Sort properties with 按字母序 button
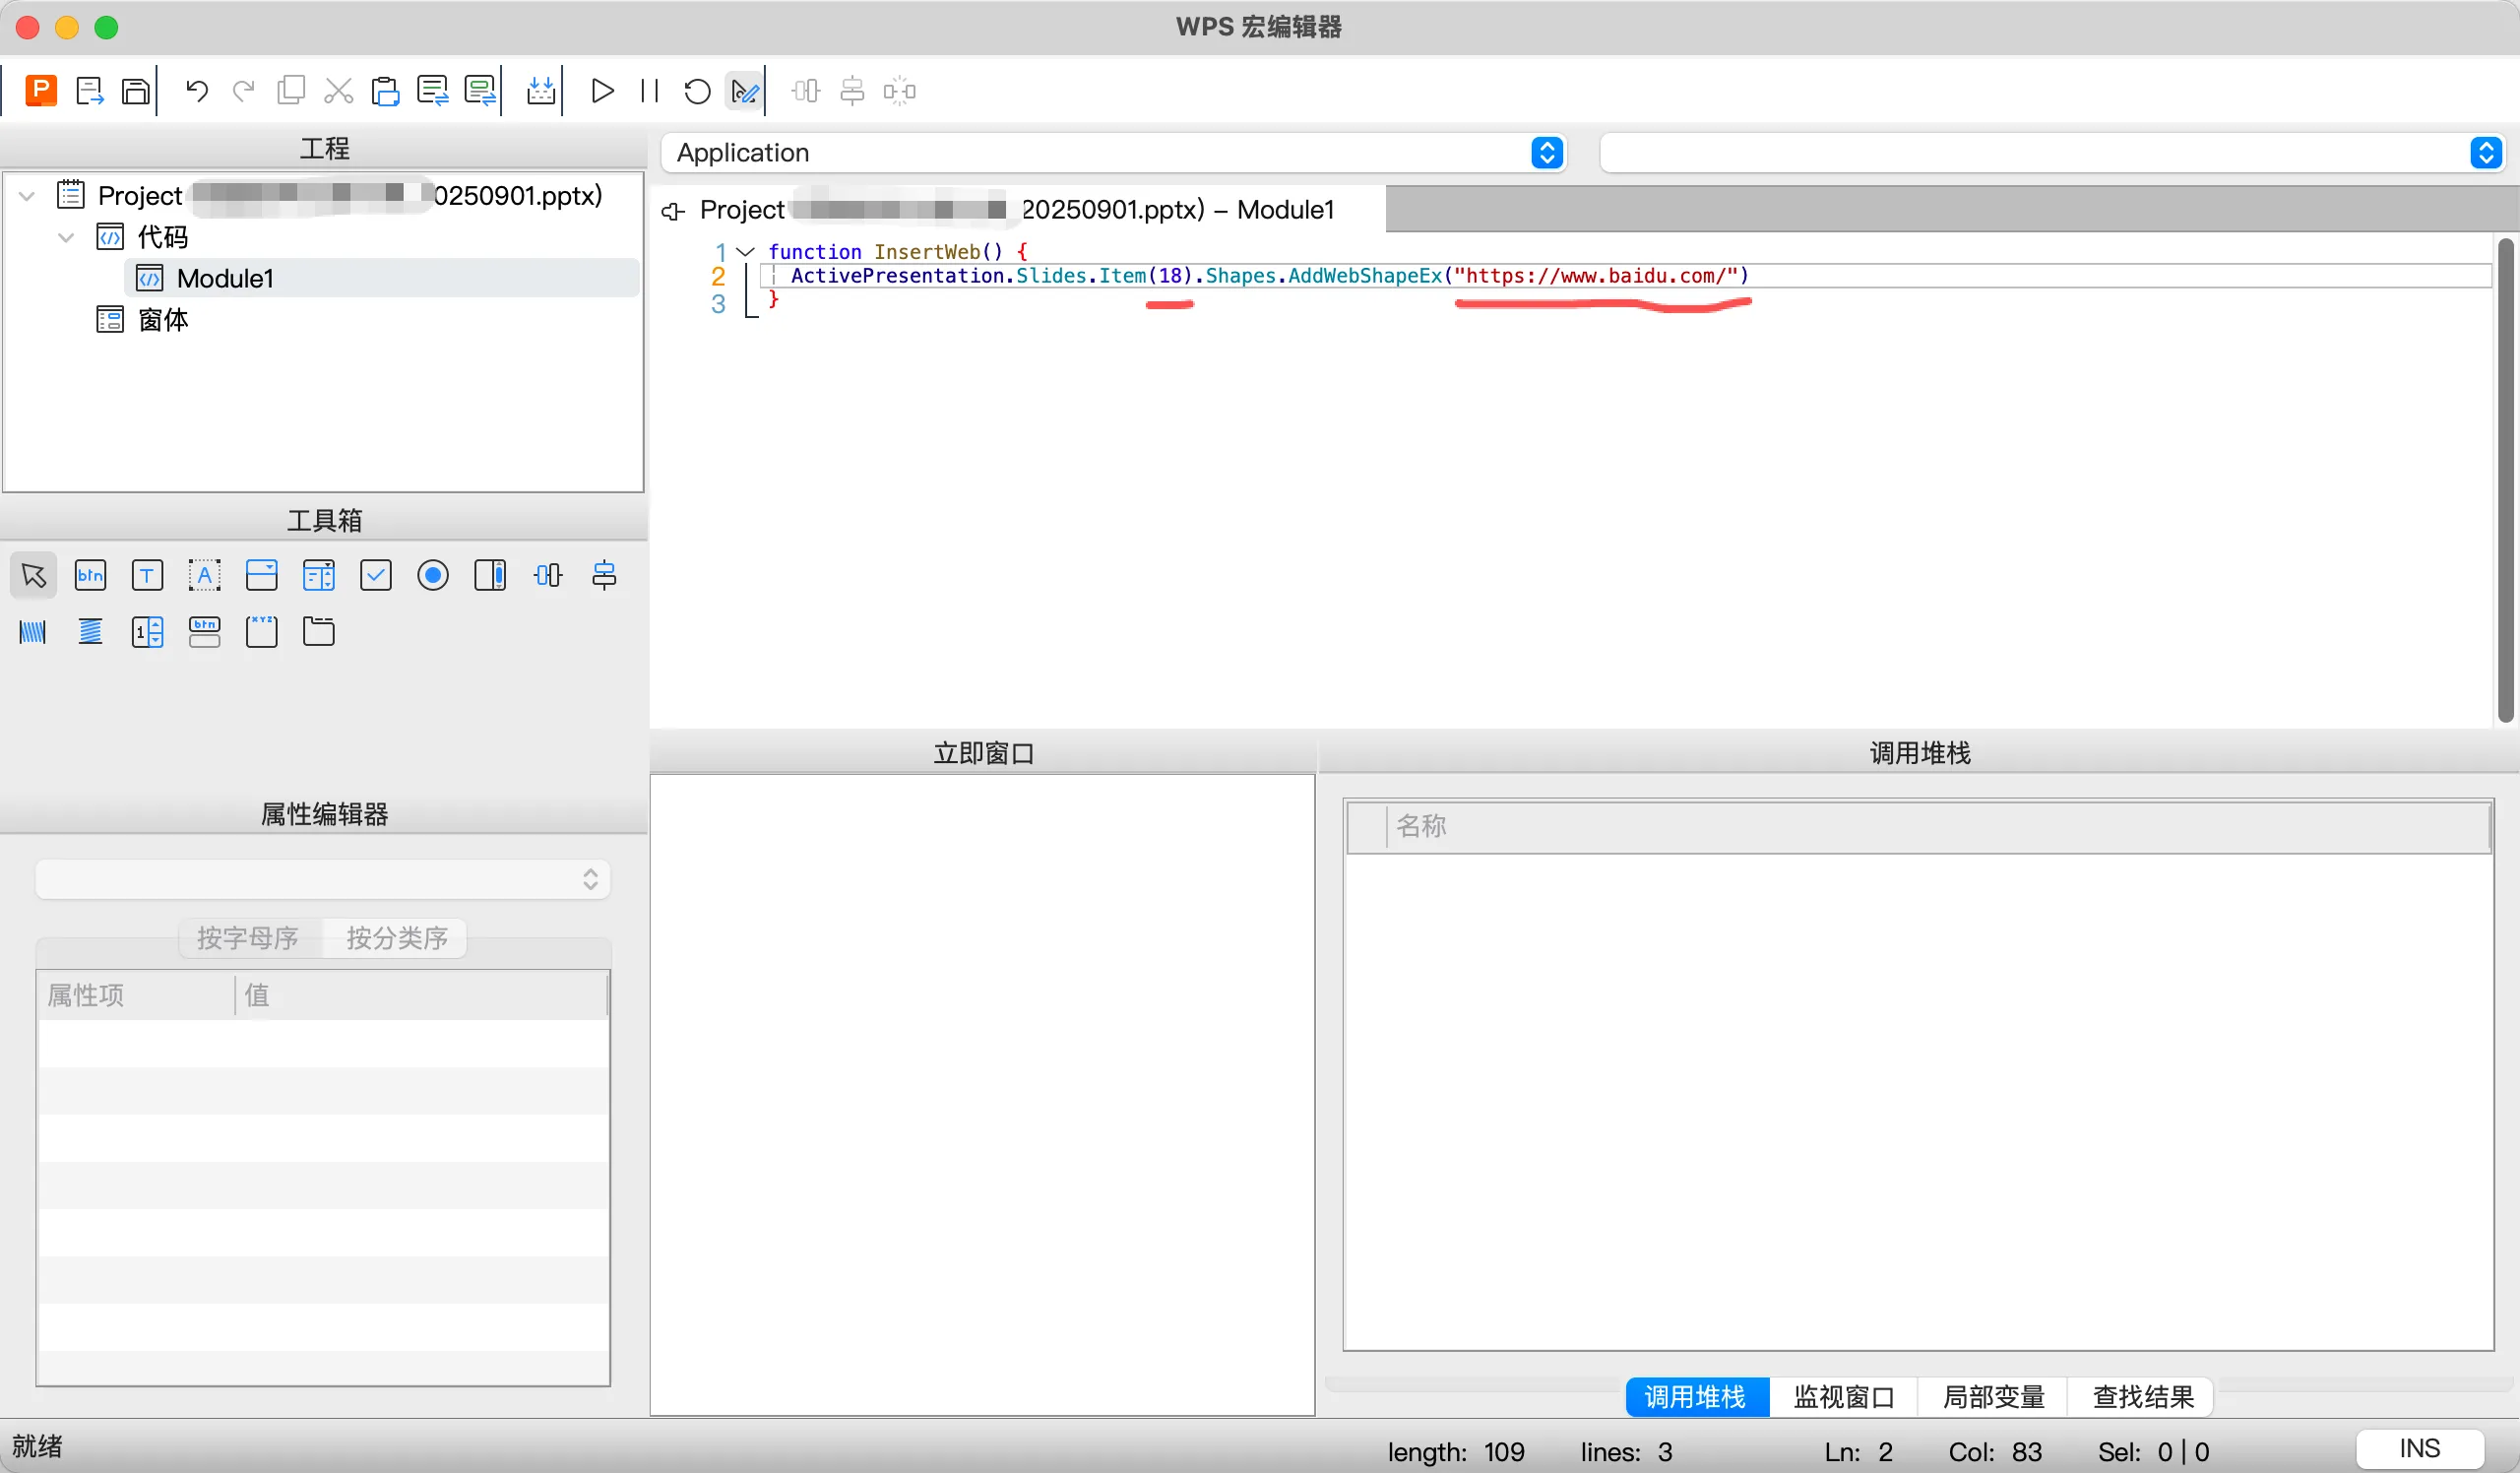Viewport: 2520px width, 1473px height. tap(247, 938)
